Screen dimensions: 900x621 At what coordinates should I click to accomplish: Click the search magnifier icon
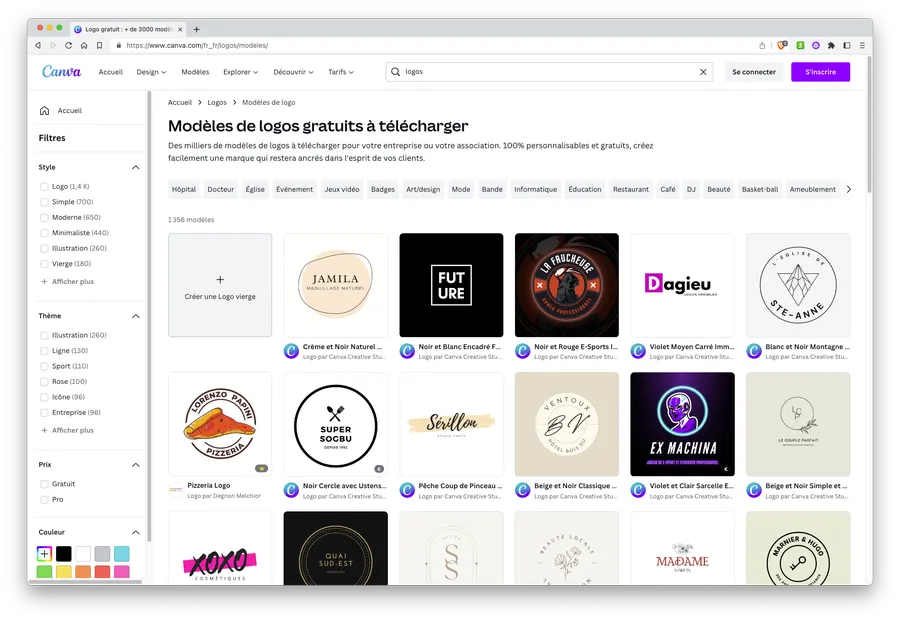point(395,72)
